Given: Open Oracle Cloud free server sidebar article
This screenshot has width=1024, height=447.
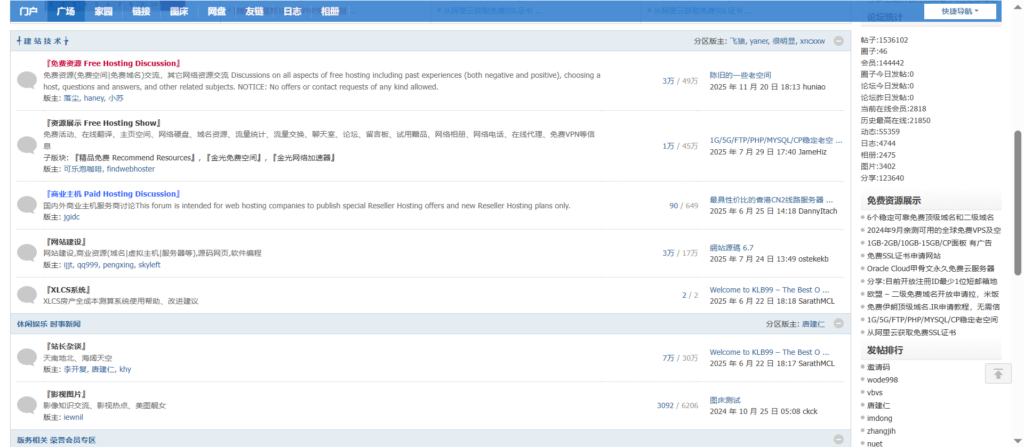Looking at the screenshot, I should (x=930, y=268).
